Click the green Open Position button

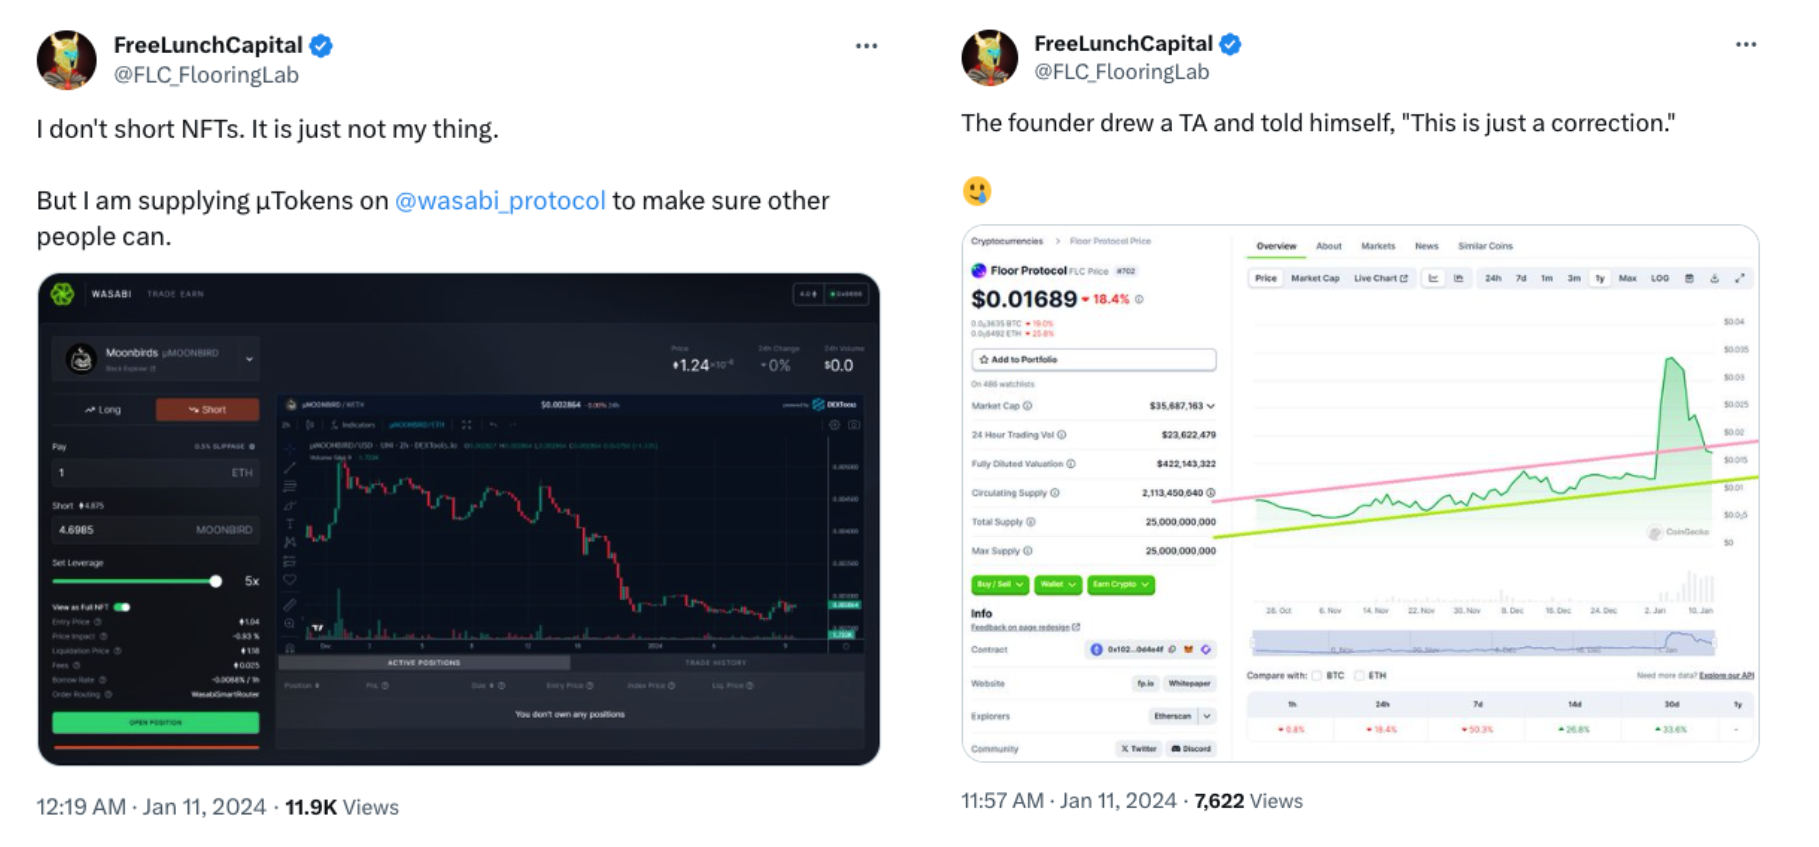[x=155, y=722]
